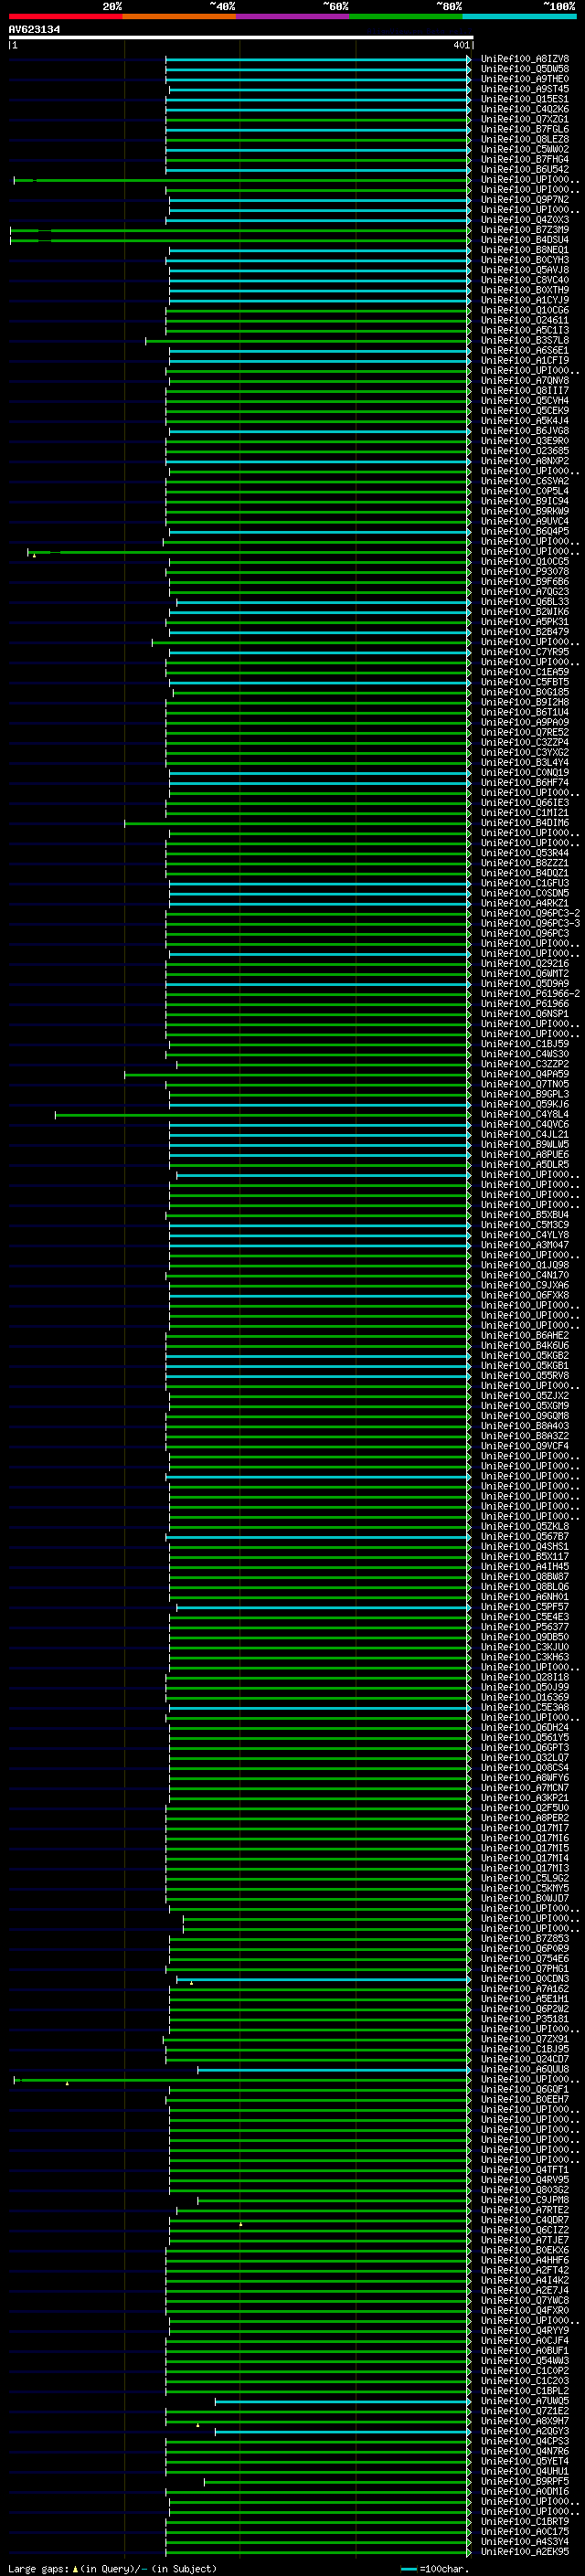Select hit UniRef100_C4JL21
Screen dimensions: 585x2576
pyautogui.click(x=525, y=1134)
